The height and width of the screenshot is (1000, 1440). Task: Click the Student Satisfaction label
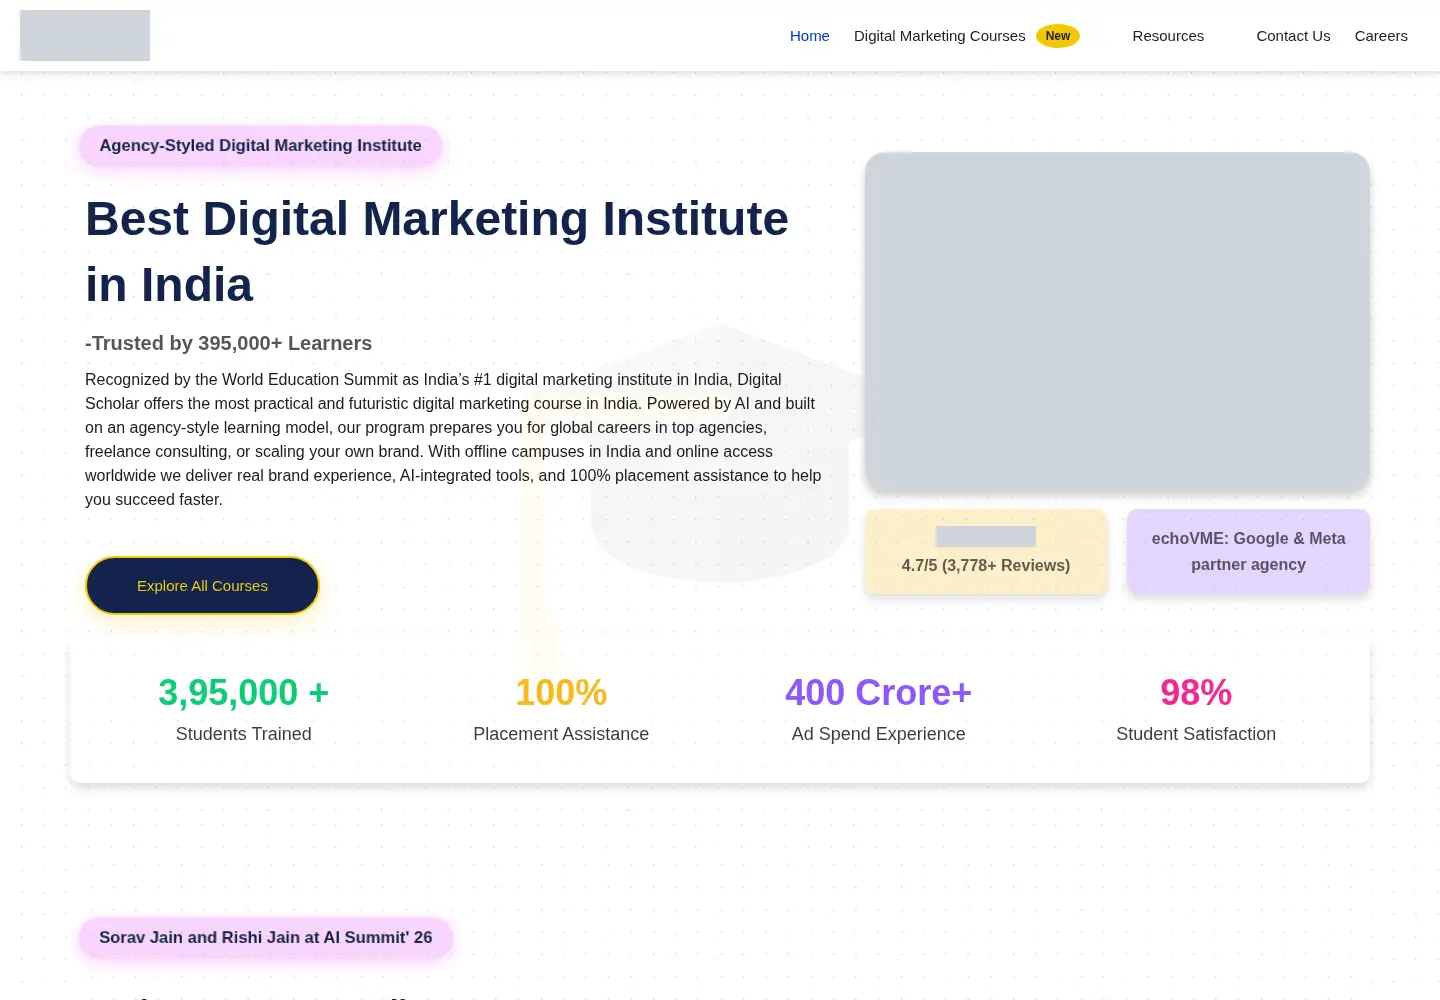coord(1196,734)
